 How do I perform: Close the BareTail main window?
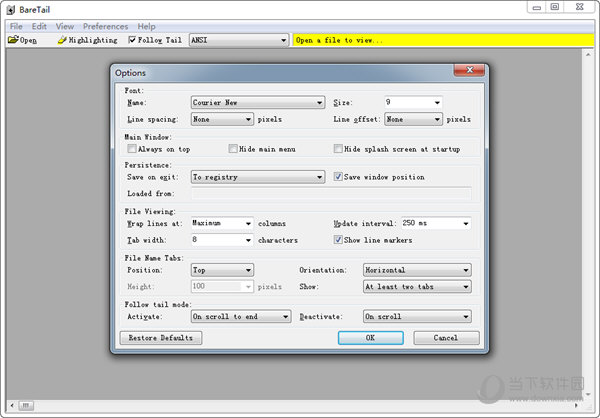click(x=579, y=7)
